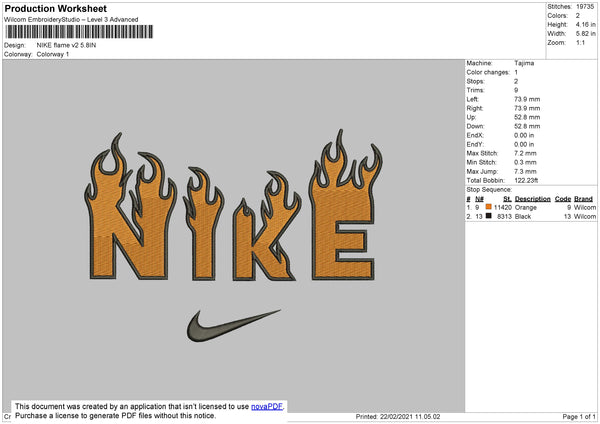Click the Orange description in row 1

click(x=526, y=207)
